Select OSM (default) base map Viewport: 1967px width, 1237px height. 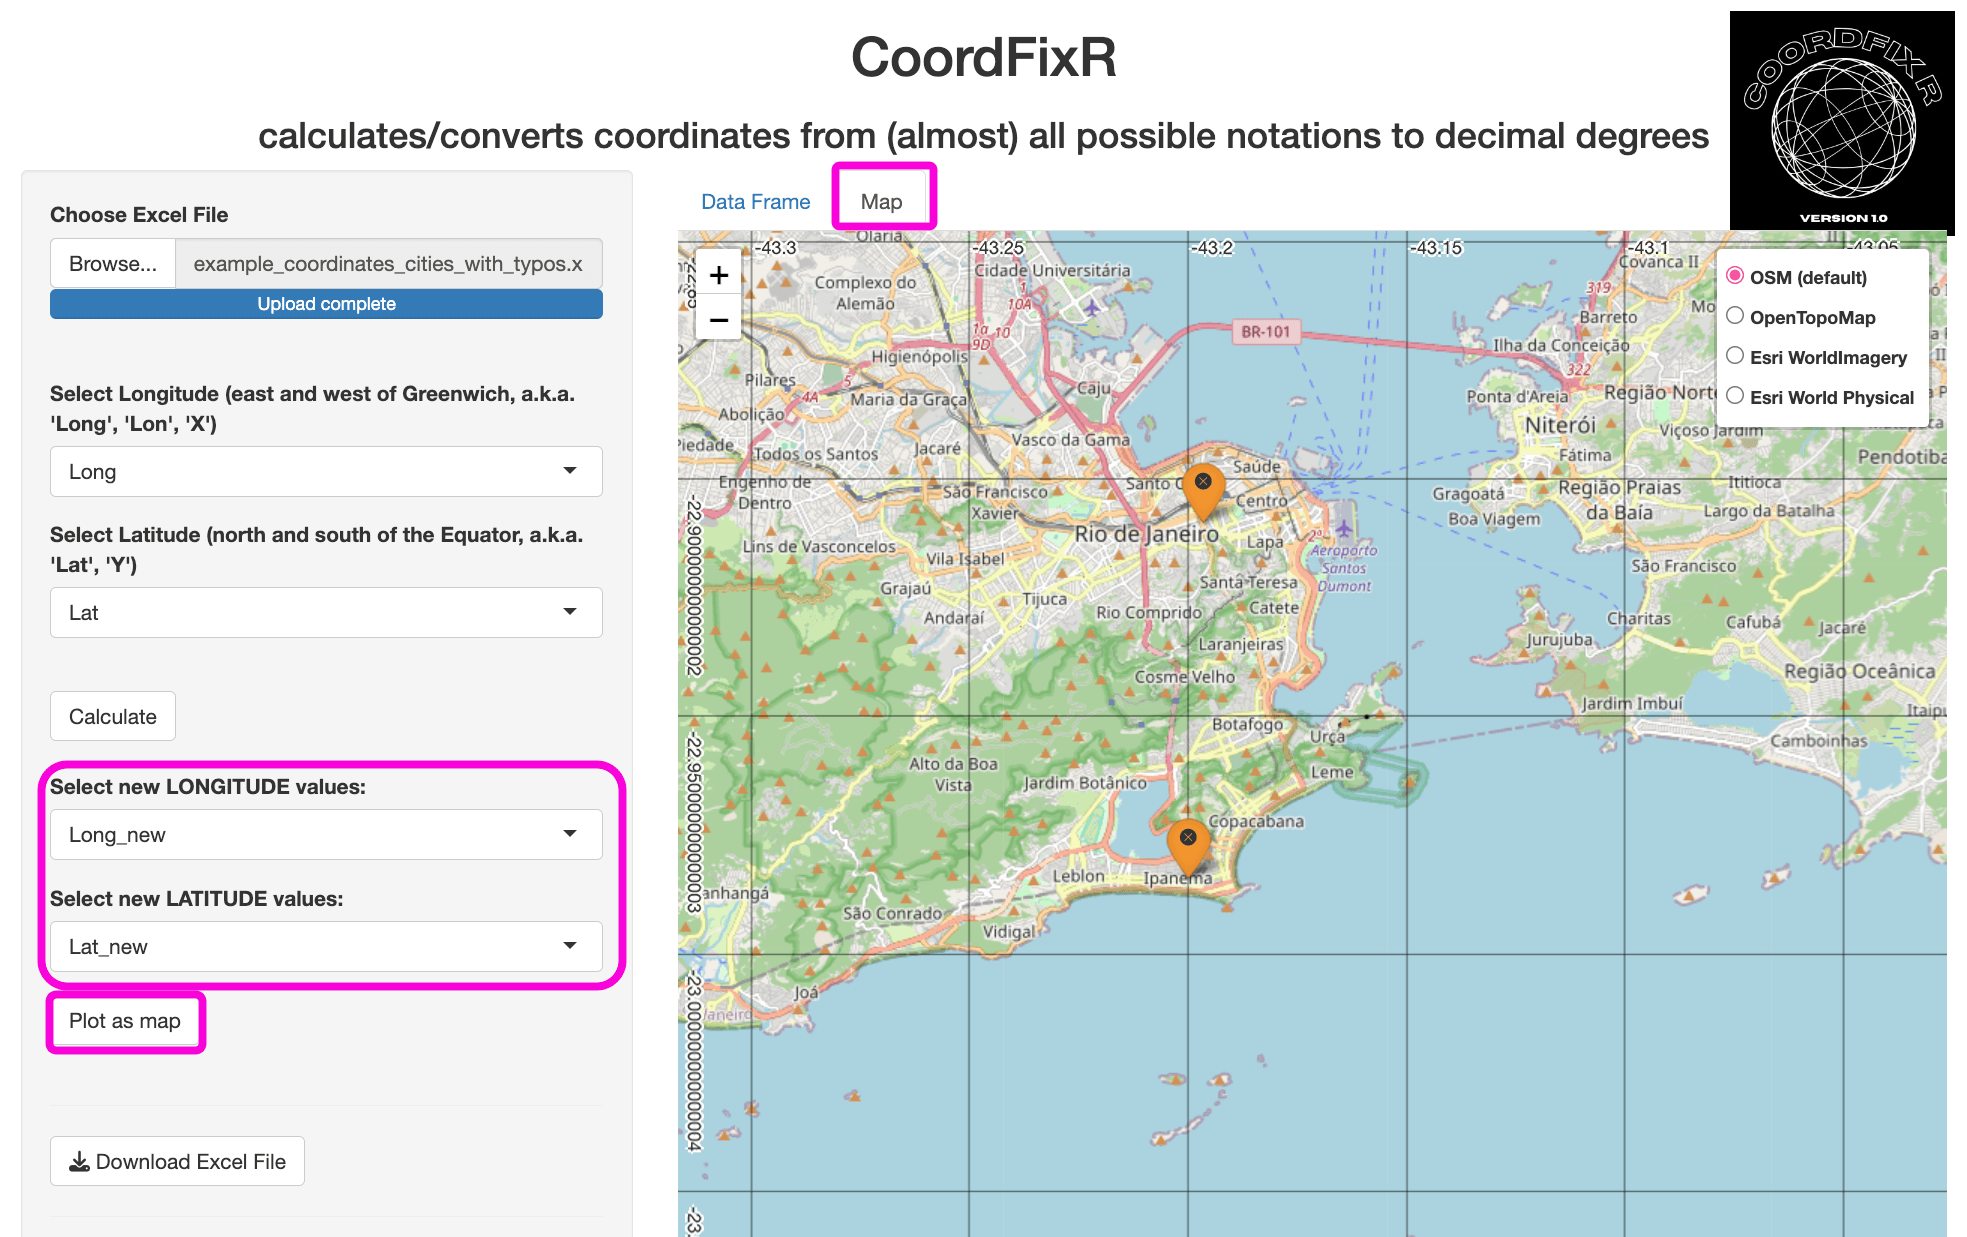1735,276
